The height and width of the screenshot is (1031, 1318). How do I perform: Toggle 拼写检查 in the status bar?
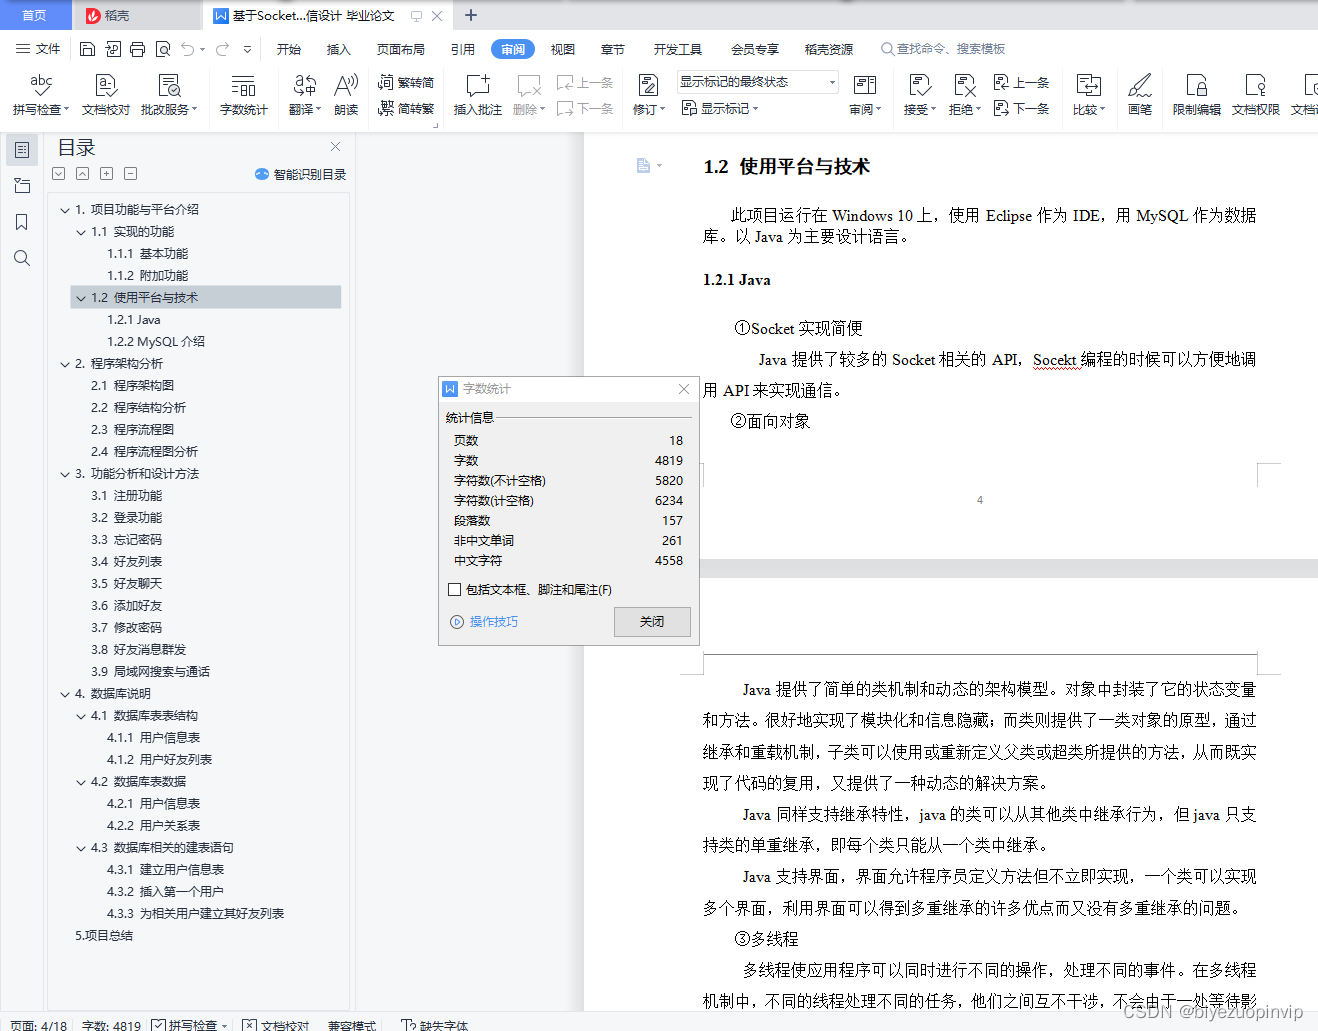point(190,1025)
